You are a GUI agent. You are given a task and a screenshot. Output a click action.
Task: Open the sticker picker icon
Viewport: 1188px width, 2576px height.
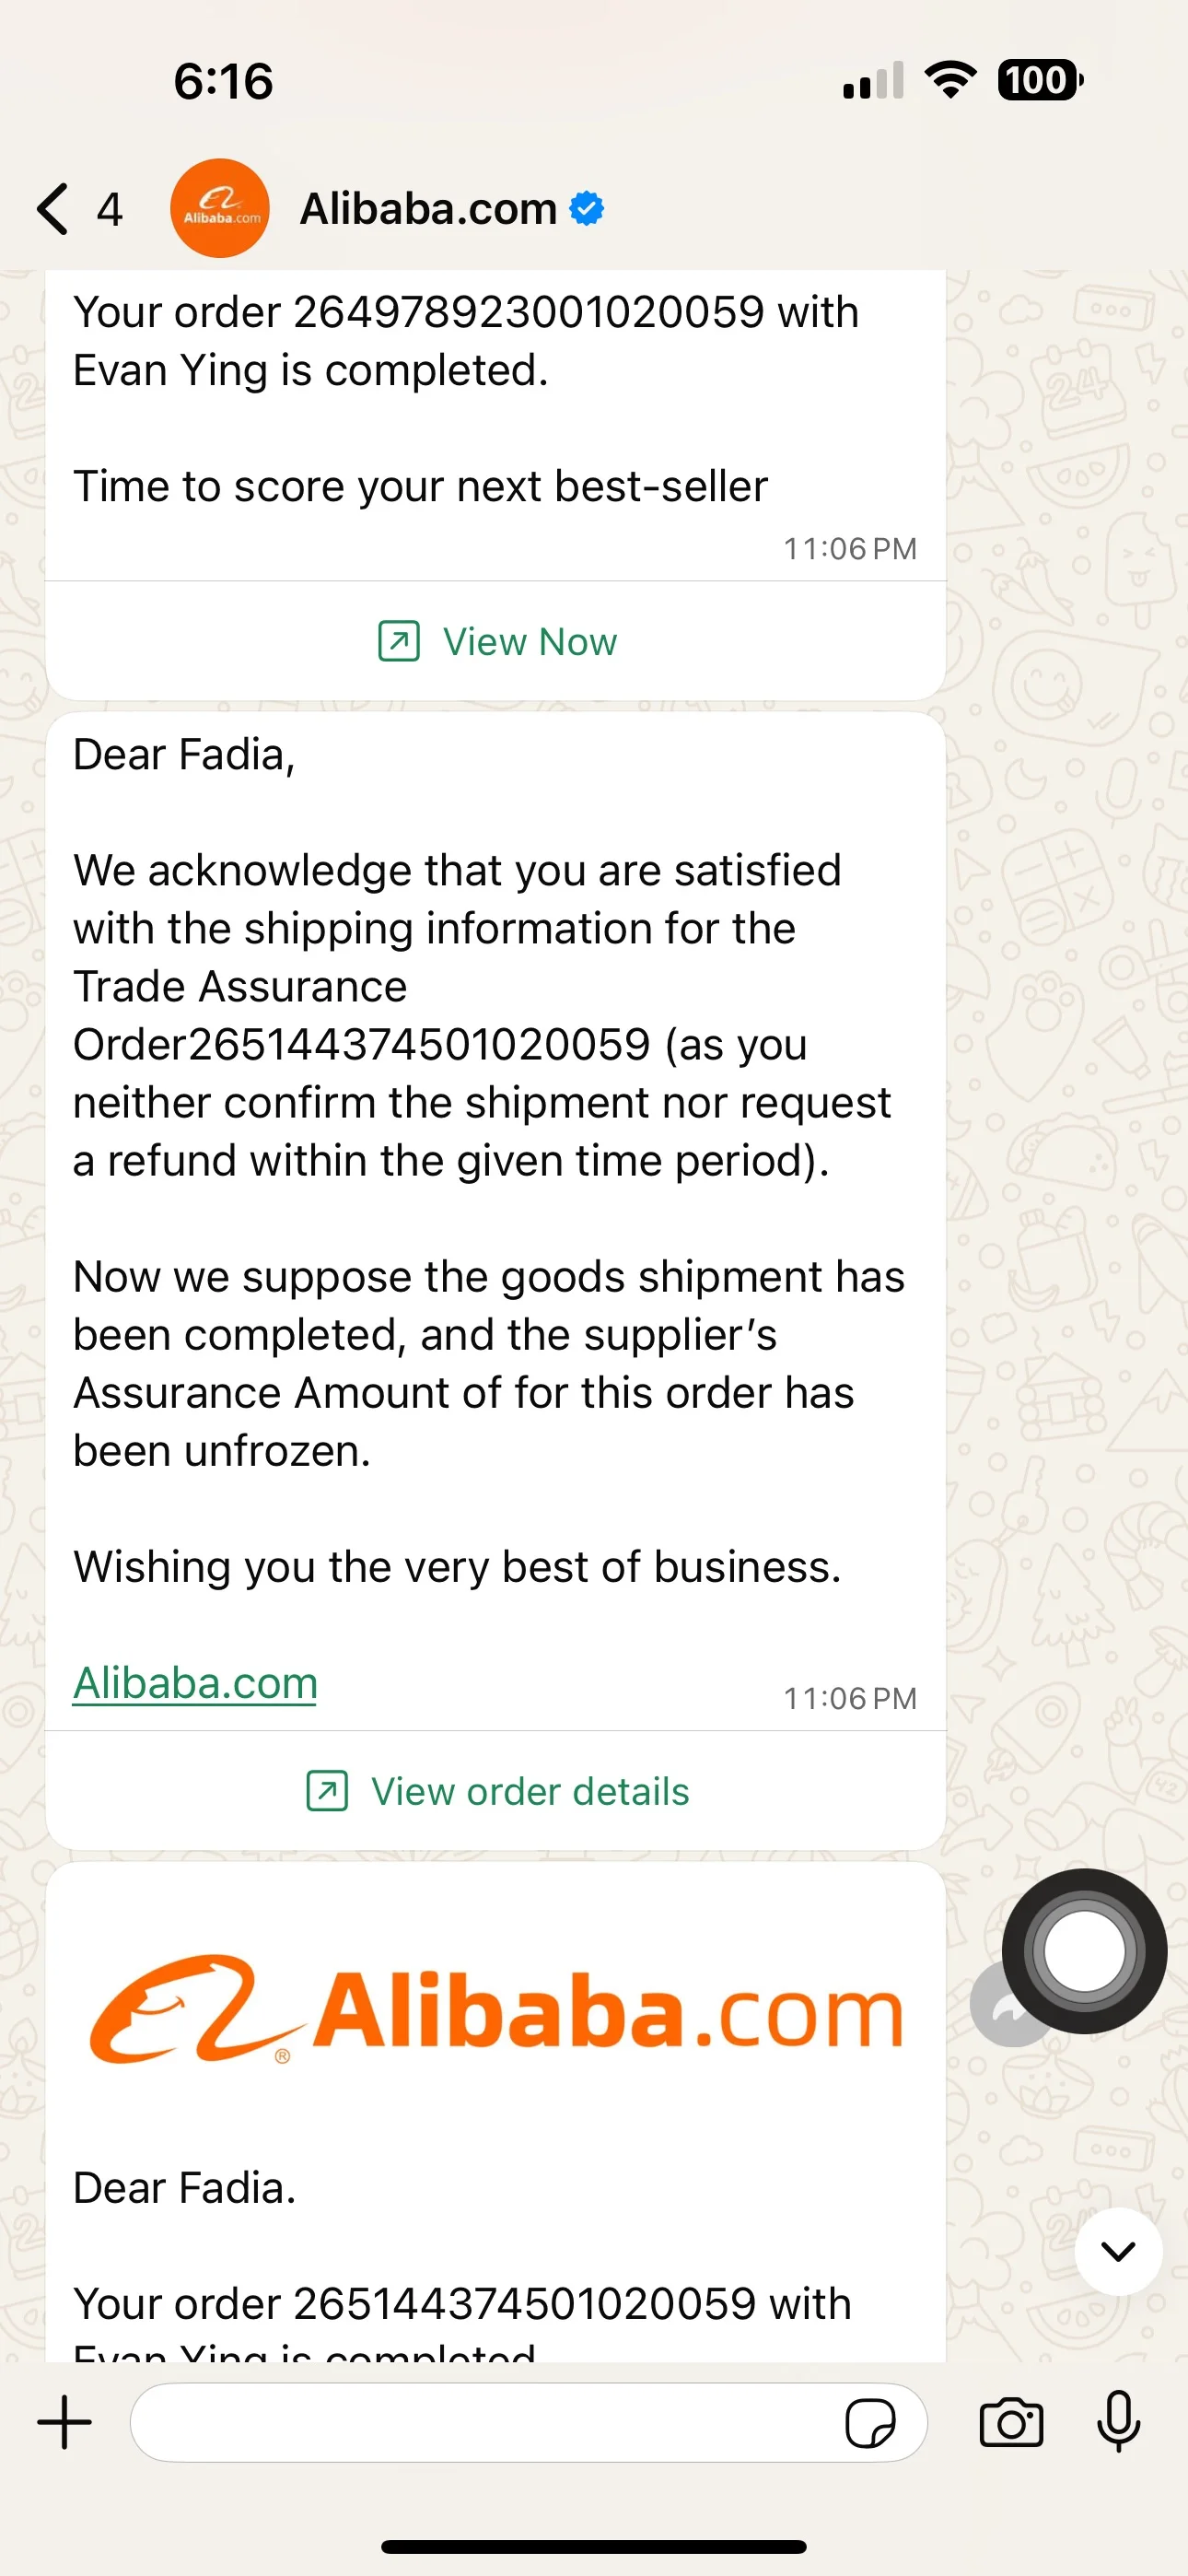click(870, 2424)
